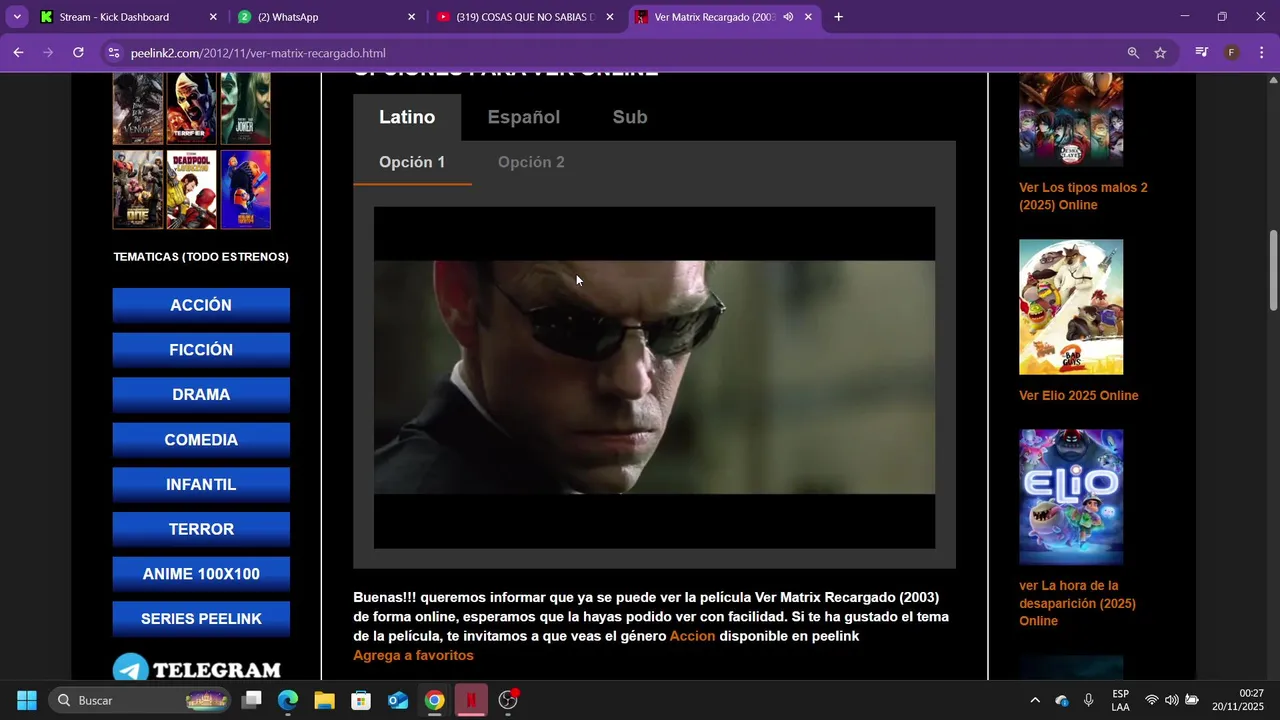Choose Opción 1 player source
This screenshot has width=1280, height=720.
[412, 162]
